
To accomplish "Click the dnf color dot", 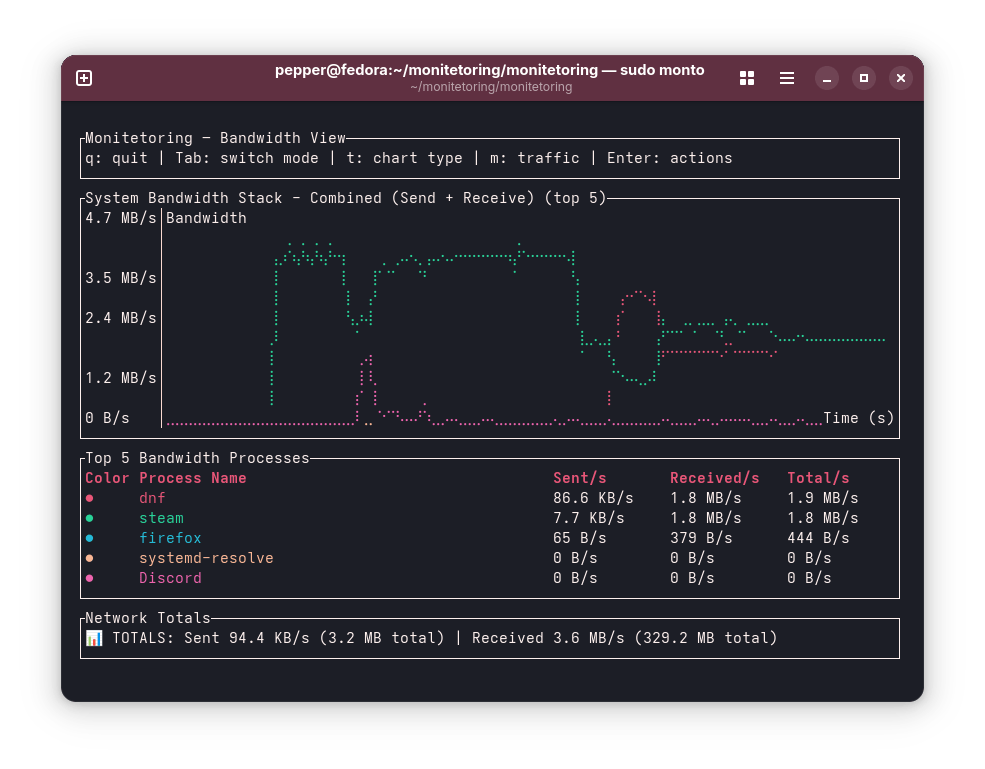I will (90, 498).
